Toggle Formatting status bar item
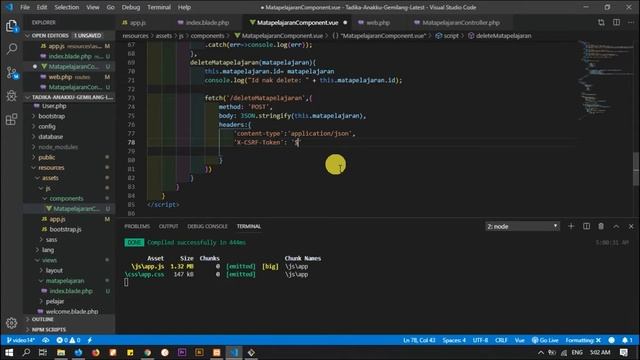Screen dimensions: 640x360 click(583, 340)
